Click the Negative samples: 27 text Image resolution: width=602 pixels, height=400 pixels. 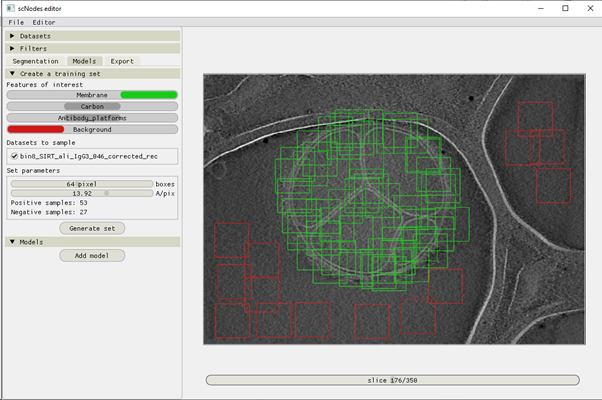pyautogui.click(x=49, y=212)
